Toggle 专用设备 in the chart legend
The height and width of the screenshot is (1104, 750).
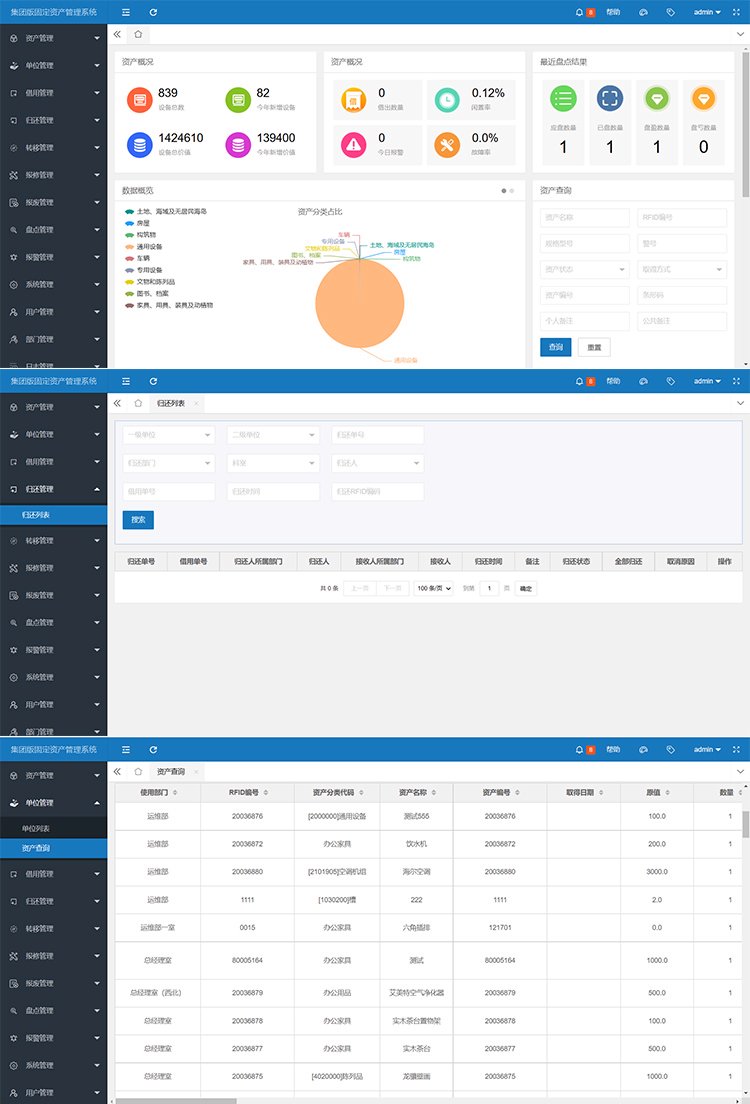point(150,270)
